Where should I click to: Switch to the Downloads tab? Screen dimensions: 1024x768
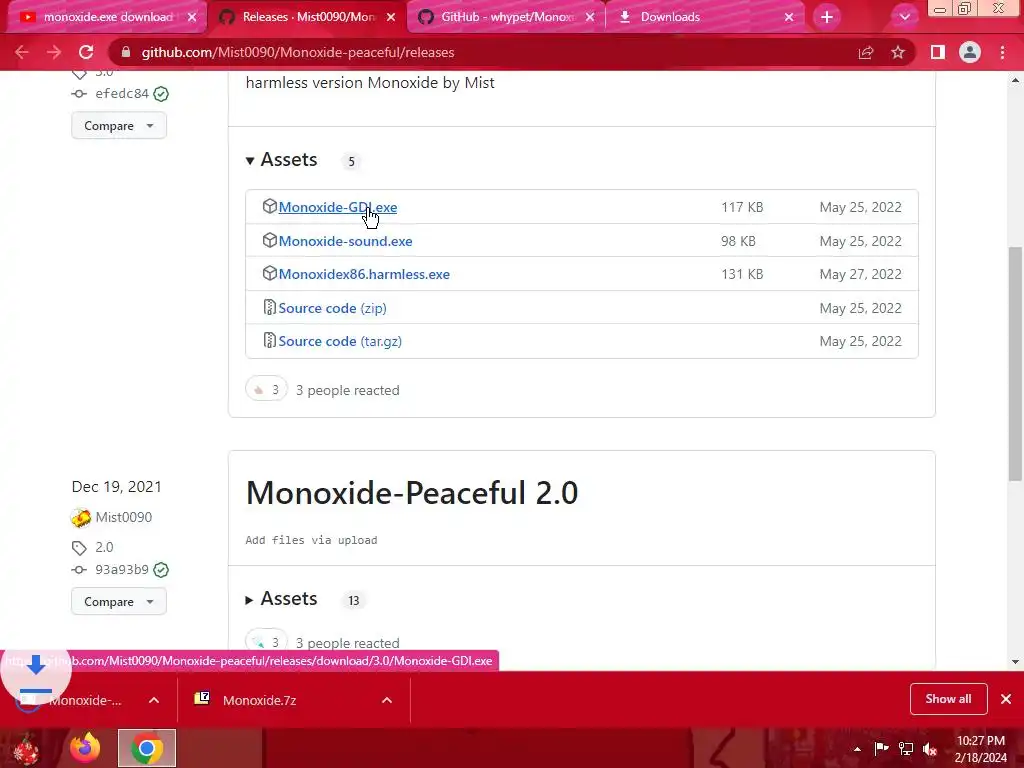click(x=704, y=17)
